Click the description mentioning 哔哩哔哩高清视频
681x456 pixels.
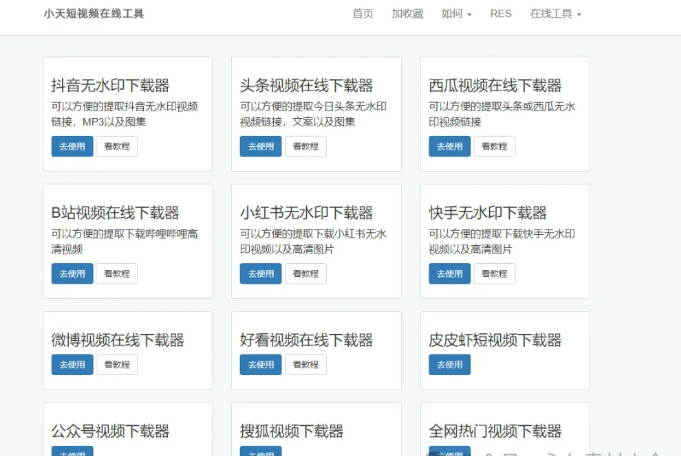pyautogui.click(x=125, y=241)
